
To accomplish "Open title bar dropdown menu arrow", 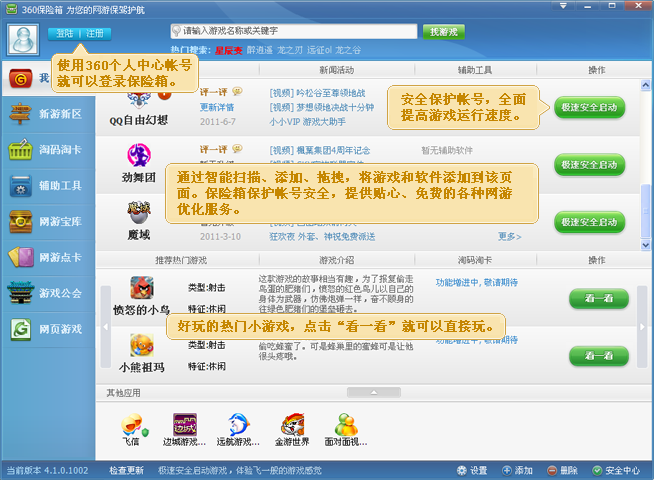I will click(563, 6).
